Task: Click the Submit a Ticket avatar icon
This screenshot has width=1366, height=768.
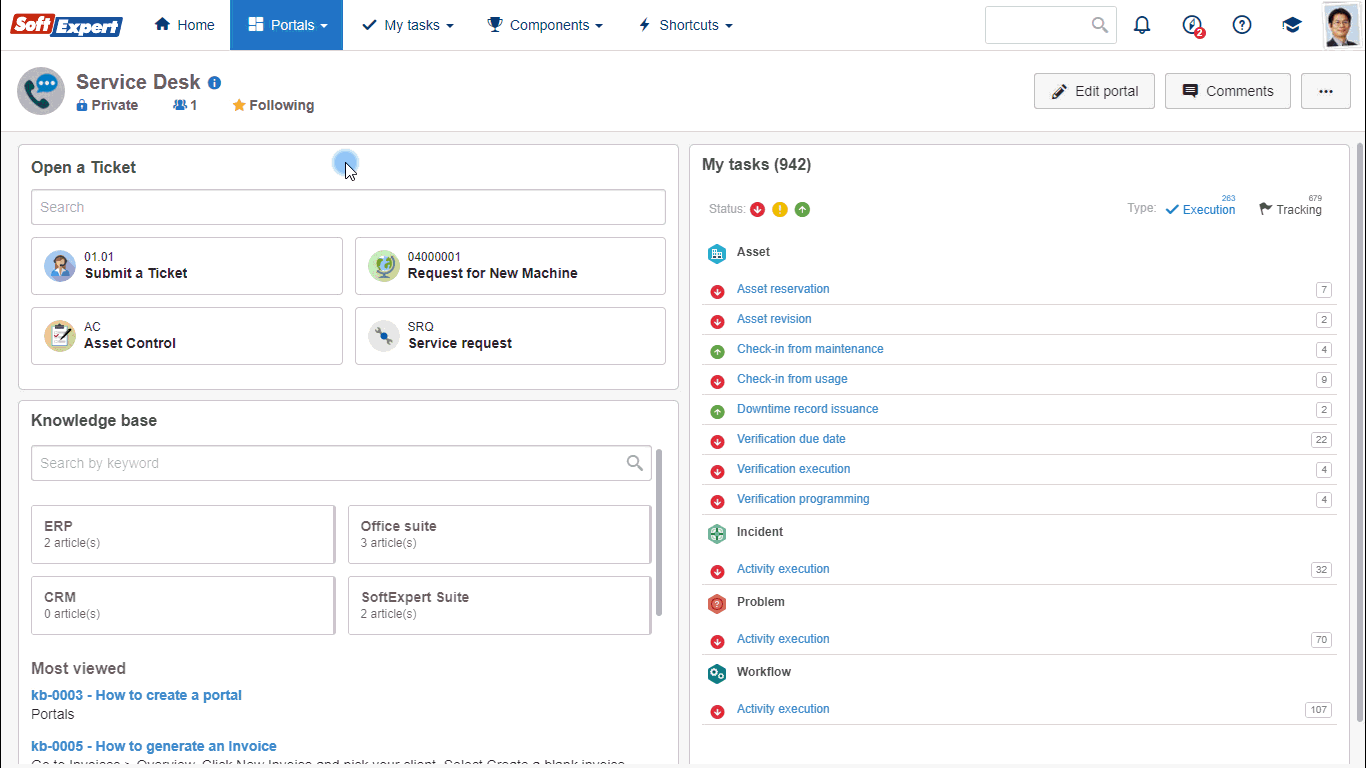Action: pyautogui.click(x=60, y=266)
